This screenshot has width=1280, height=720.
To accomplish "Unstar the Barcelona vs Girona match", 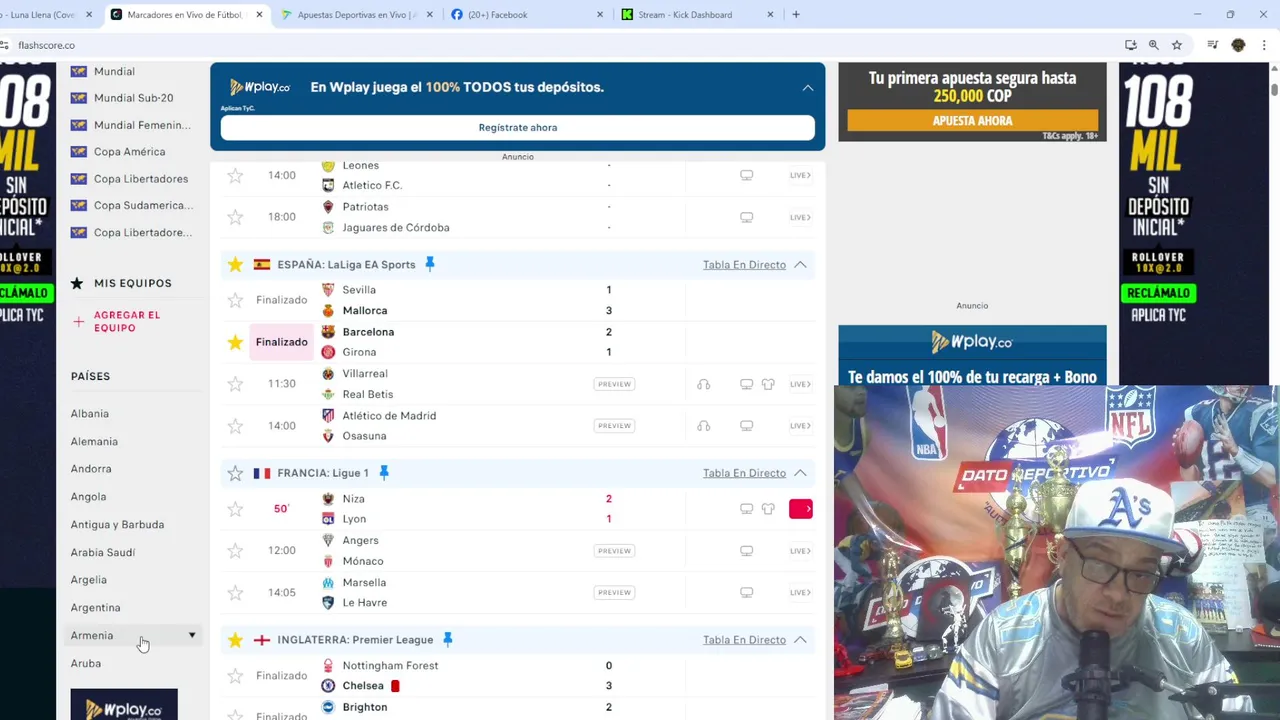I will (235, 342).
